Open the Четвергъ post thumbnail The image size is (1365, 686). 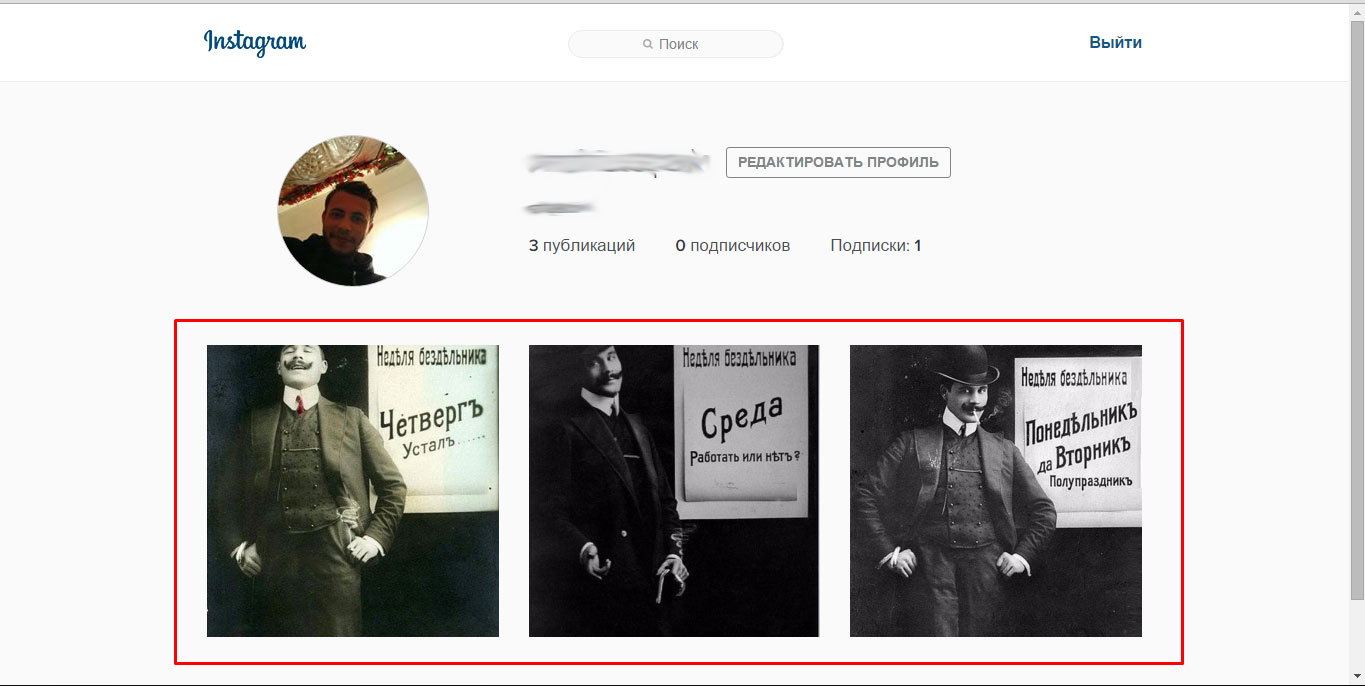pos(352,490)
